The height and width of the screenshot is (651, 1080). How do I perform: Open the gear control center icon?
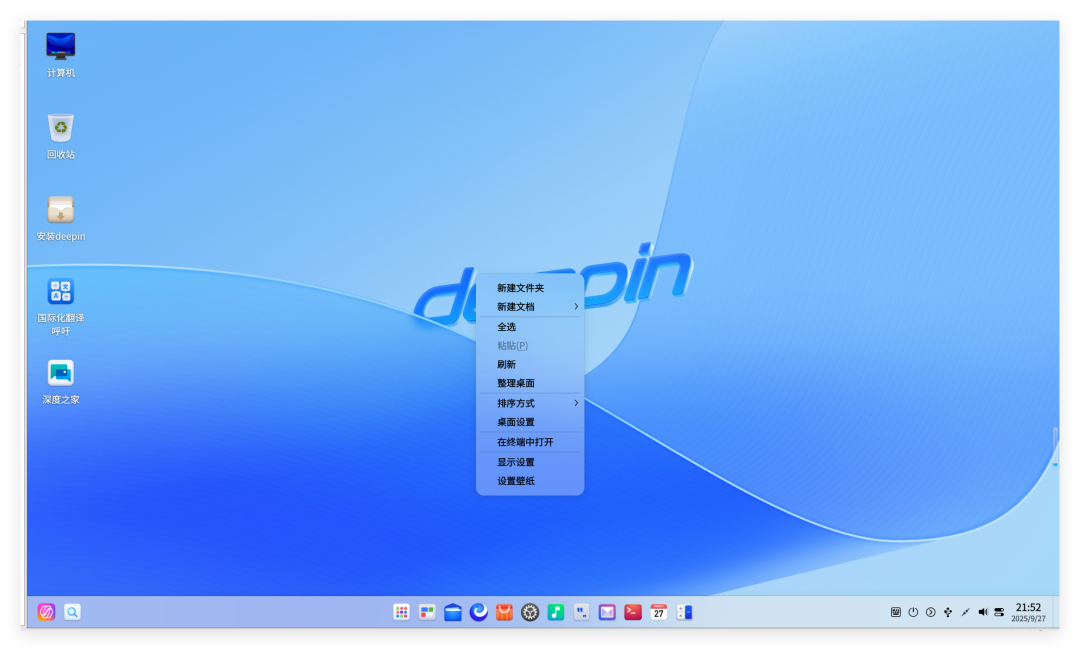pyautogui.click(x=530, y=612)
